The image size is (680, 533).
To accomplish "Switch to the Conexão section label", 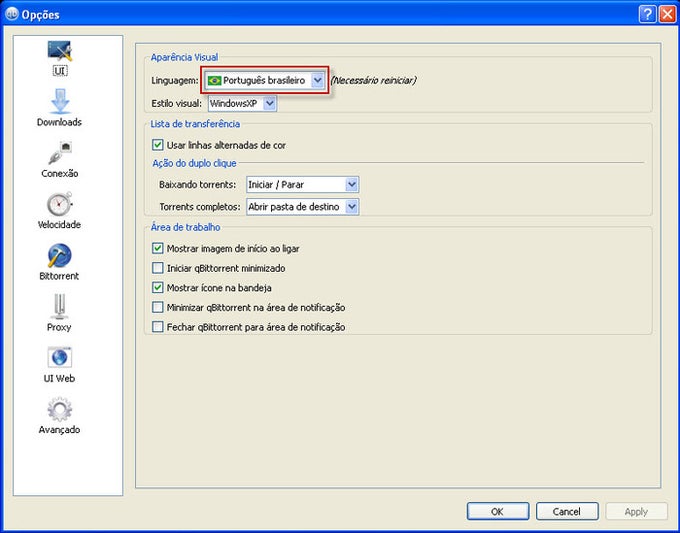I will [x=60, y=173].
